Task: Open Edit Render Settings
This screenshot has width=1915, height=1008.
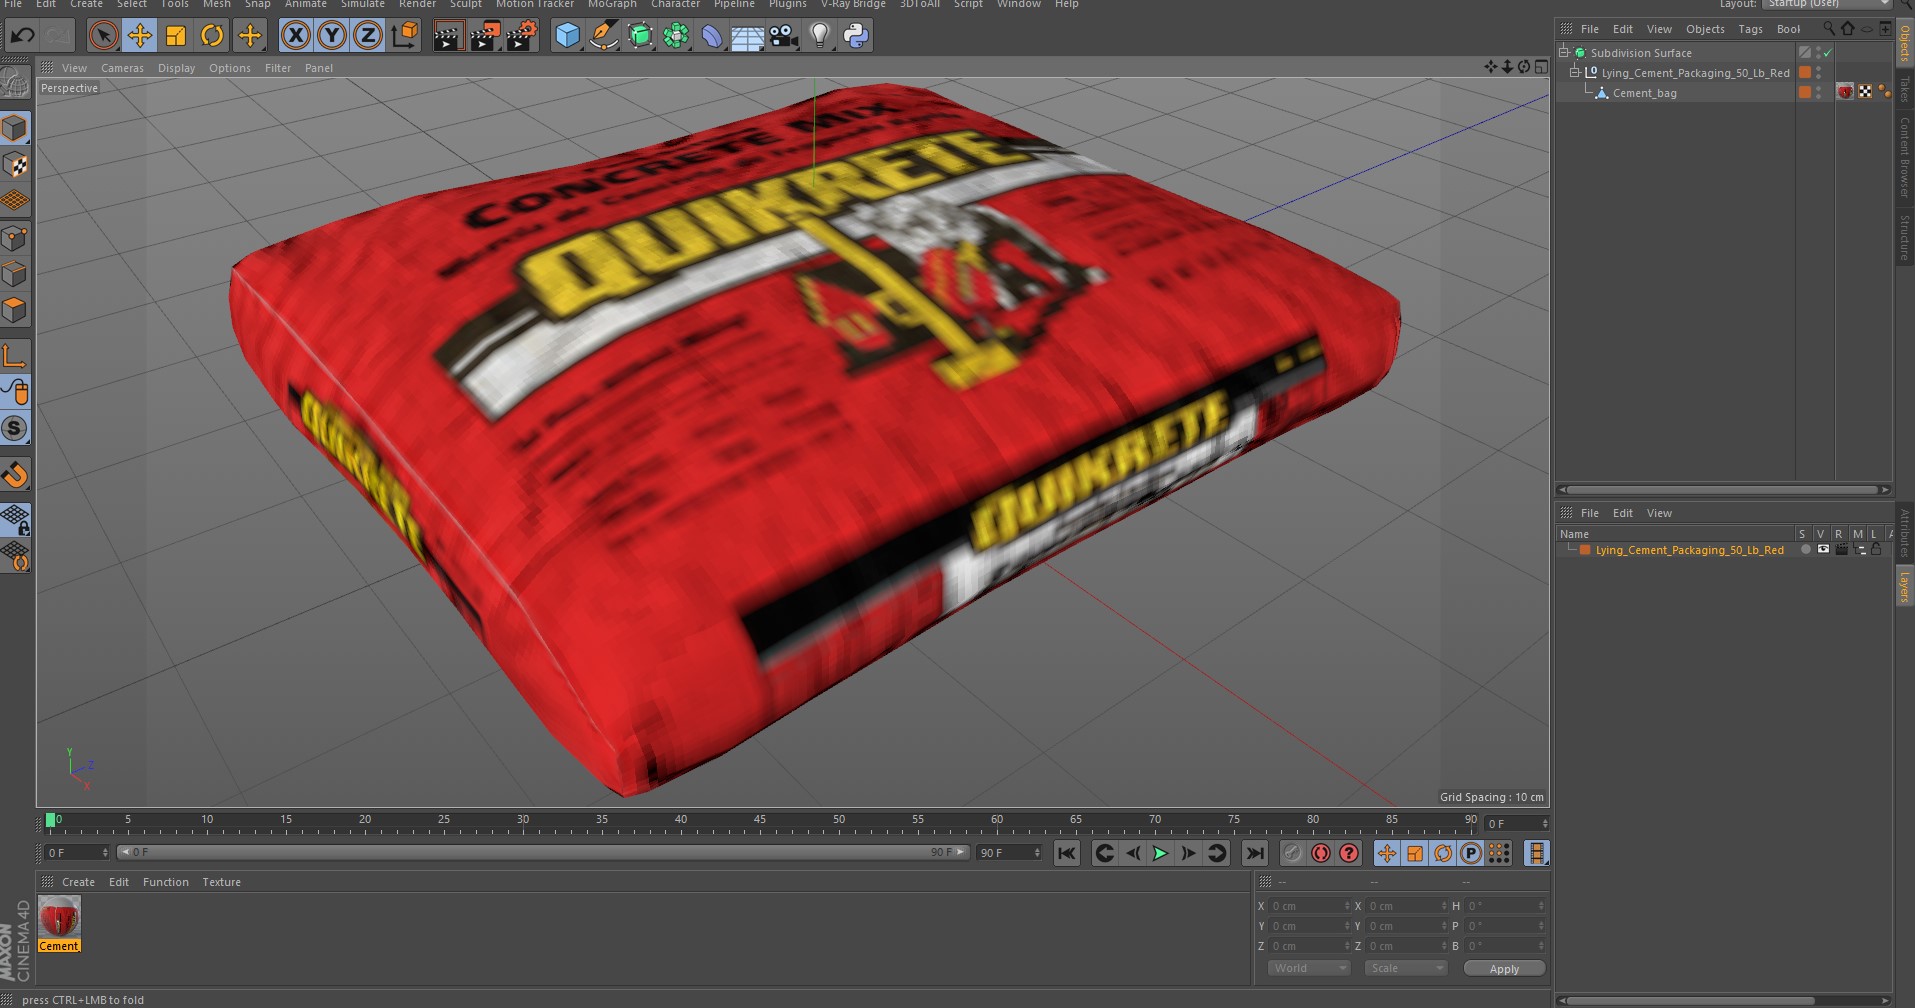Action: (522, 36)
